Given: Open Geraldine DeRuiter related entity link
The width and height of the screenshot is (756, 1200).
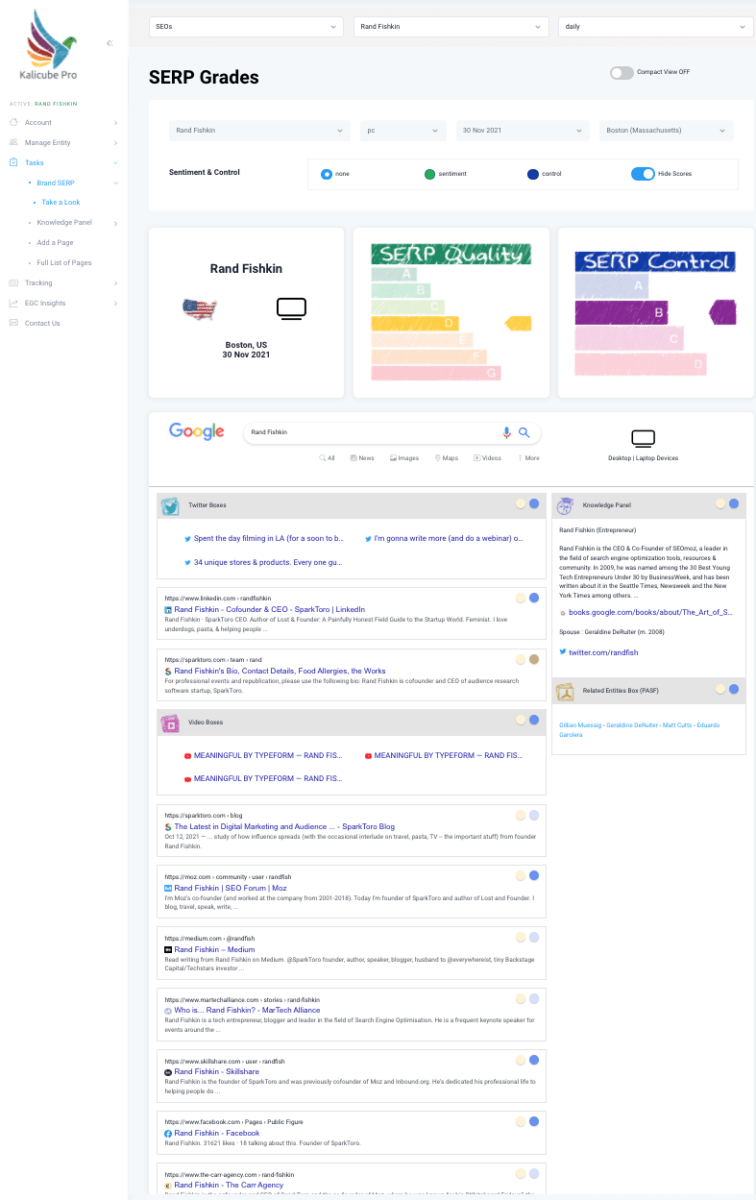Looking at the screenshot, I should pyautogui.click(x=632, y=723).
